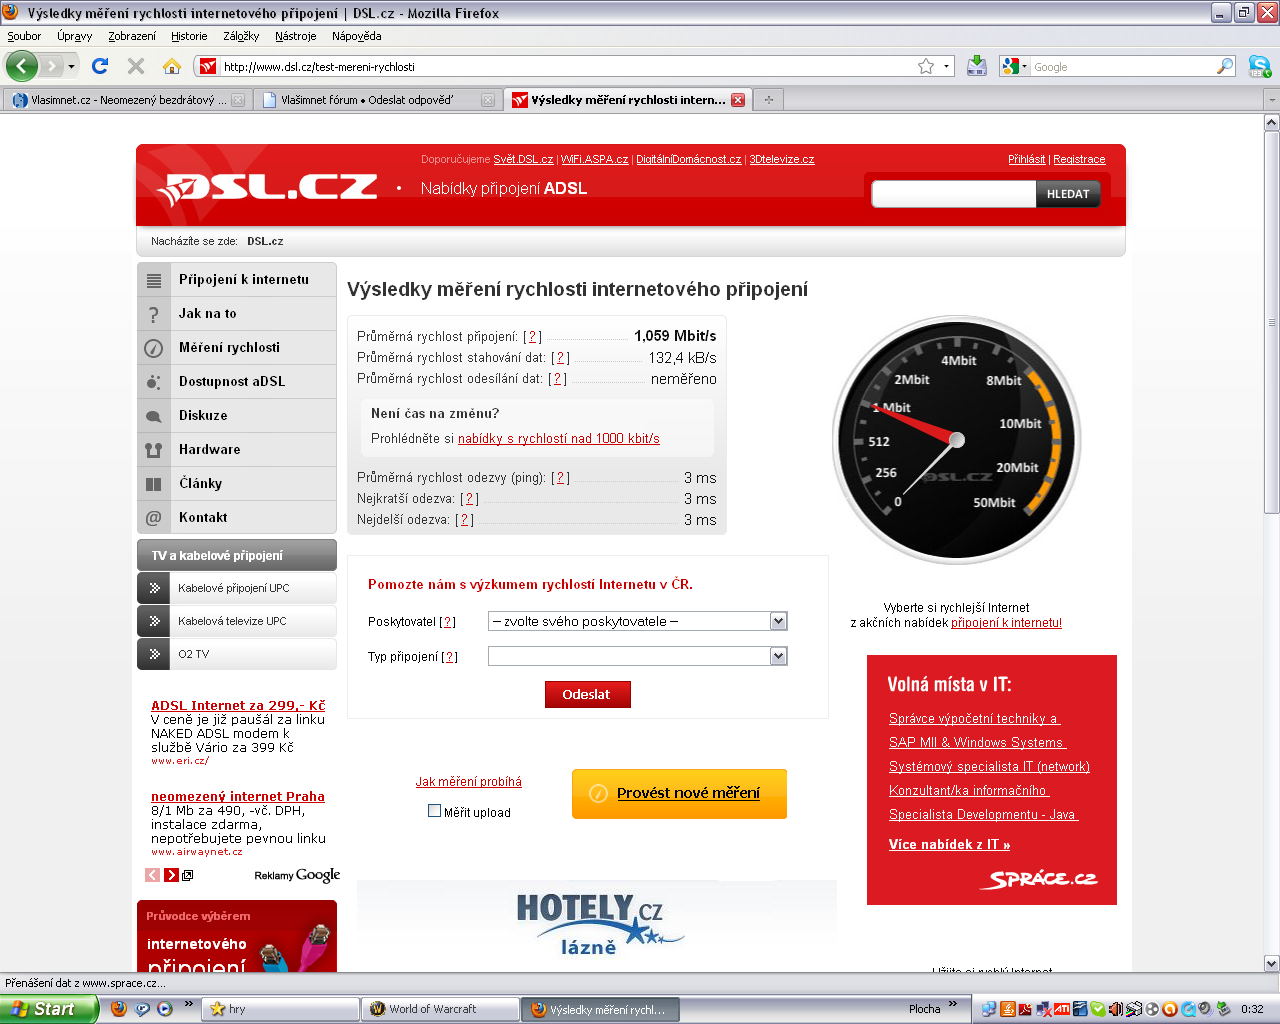
Task: Expand the Typ připojení dropdown
Action: pos(779,656)
